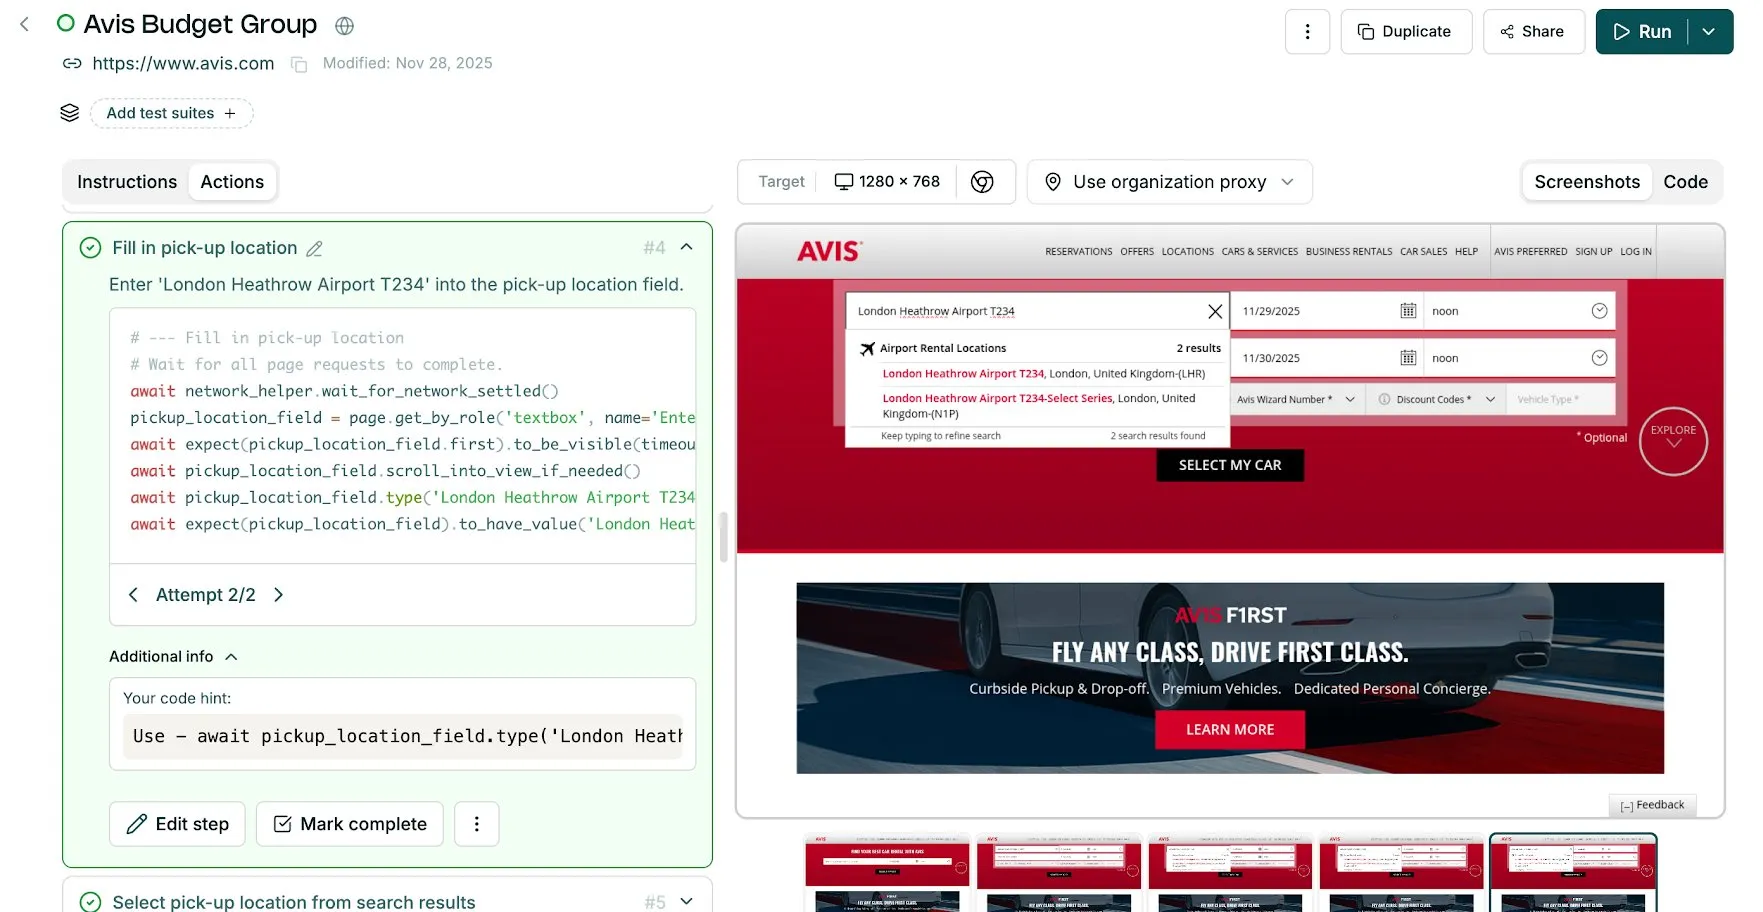
Task: Click the Airport Rental Locations airplane icon
Action: click(x=867, y=349)
